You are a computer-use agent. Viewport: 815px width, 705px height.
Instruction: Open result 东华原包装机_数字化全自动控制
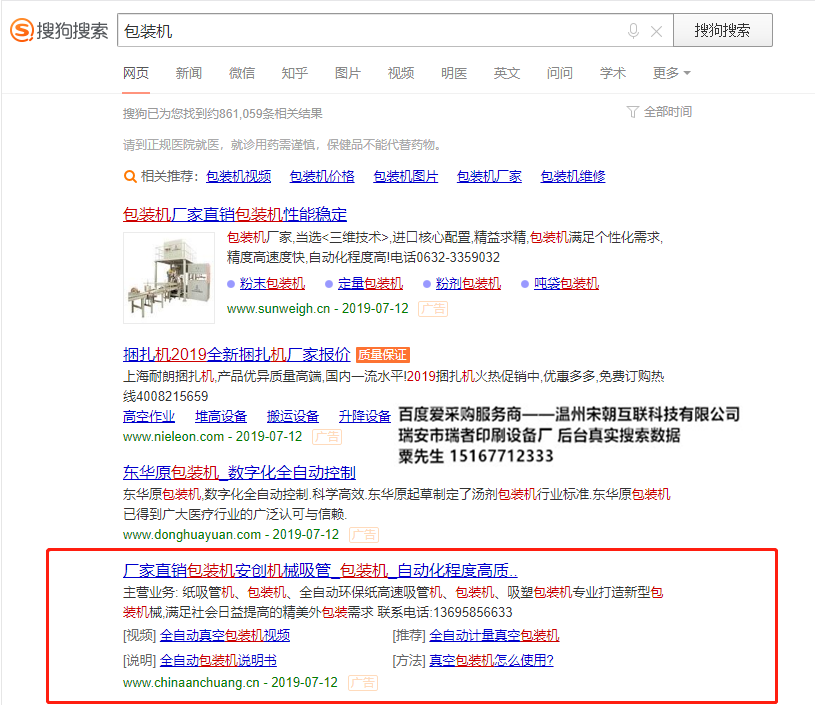[240, 473]
